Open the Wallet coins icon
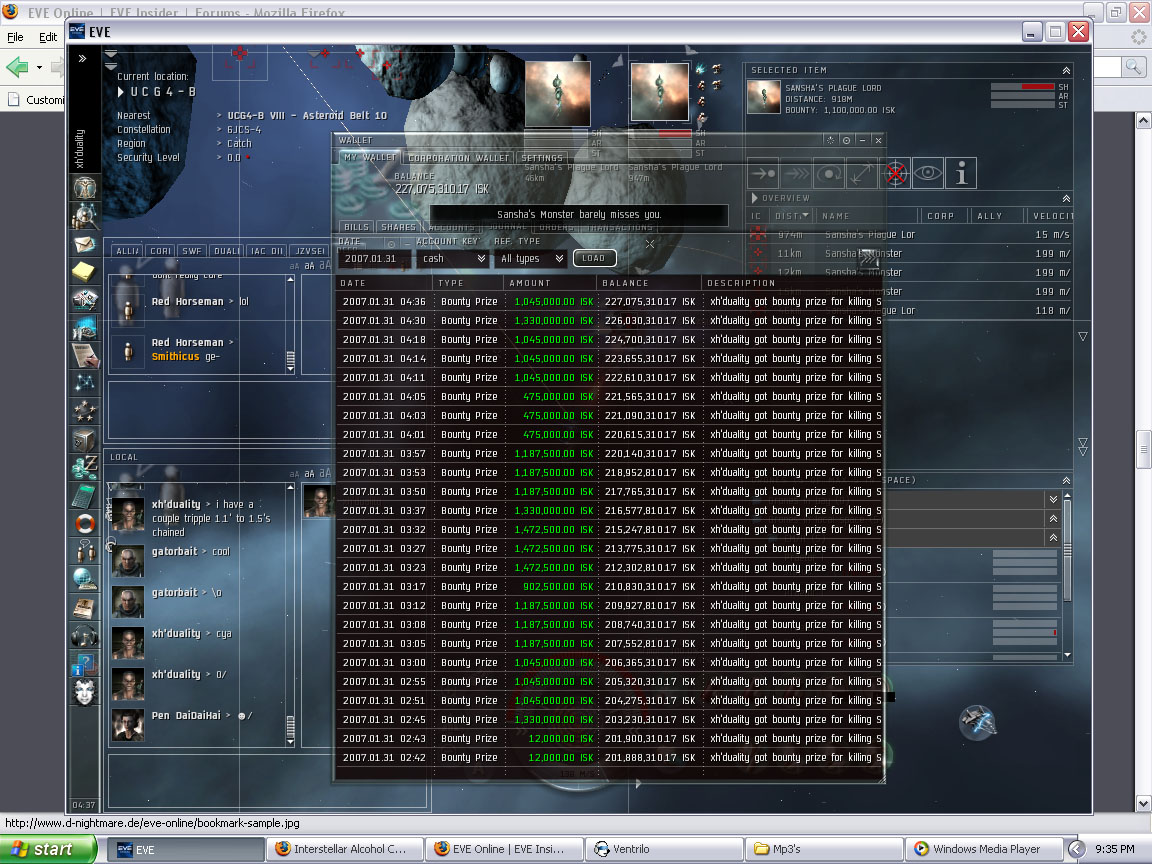 84,467
